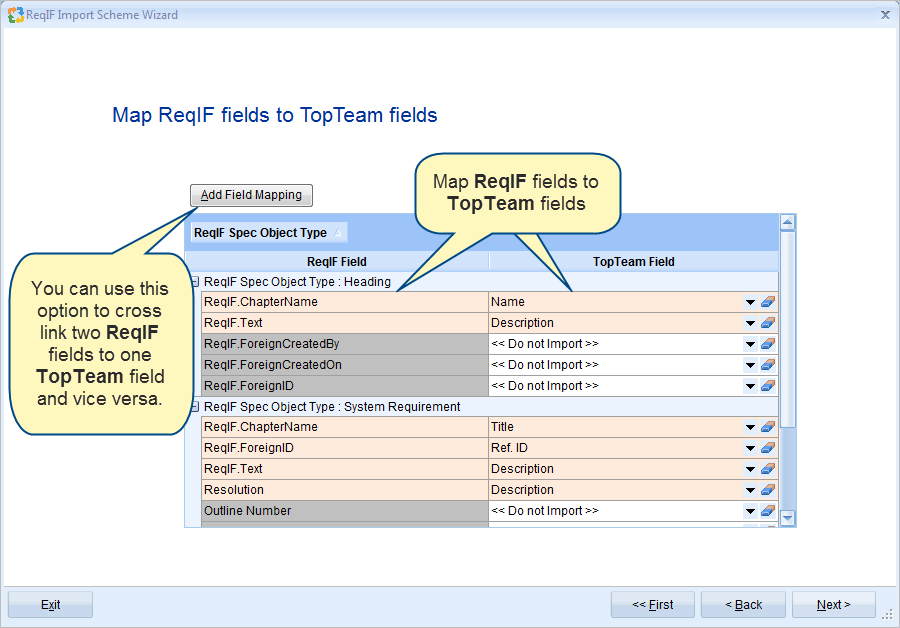This screenshot has height=628, width=900.
Task: Select ReqIF.Text cell under System Requirement
Action: [345, 469]
